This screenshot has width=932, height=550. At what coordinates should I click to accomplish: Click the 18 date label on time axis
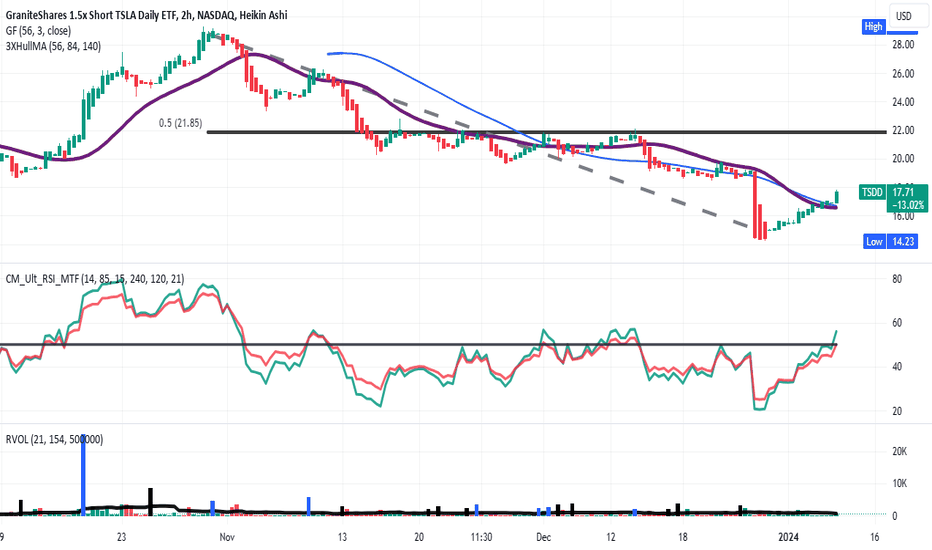[683, 537]
